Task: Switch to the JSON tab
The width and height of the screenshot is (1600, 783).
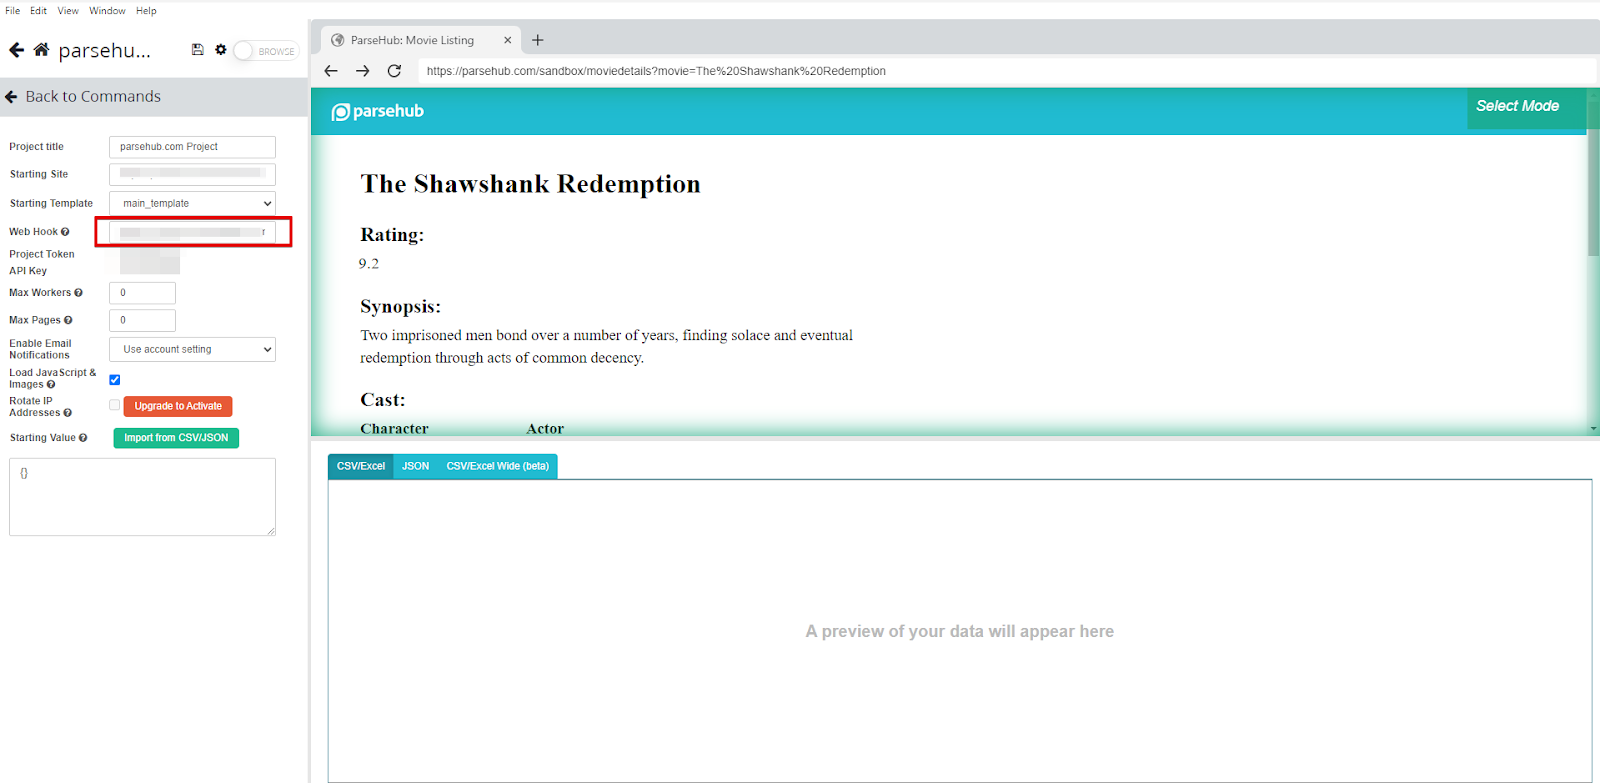Action: (x=416, y=466)
